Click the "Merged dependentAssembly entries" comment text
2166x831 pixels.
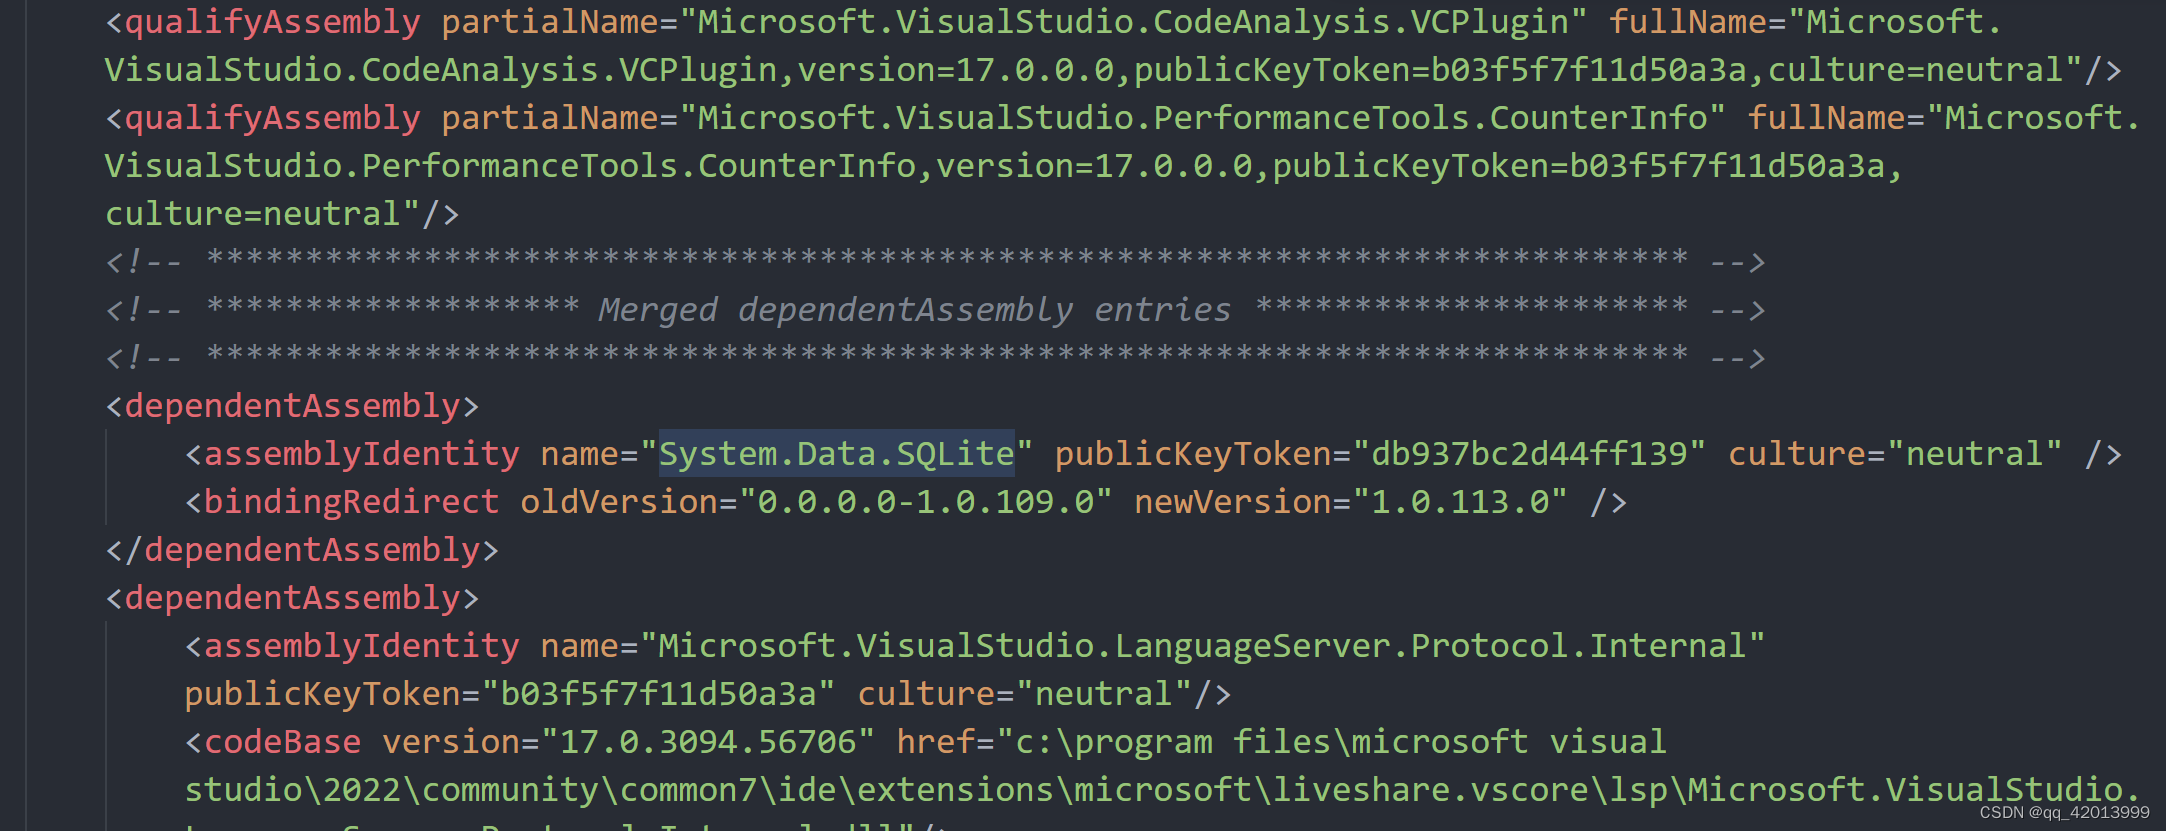coord(915,310)
